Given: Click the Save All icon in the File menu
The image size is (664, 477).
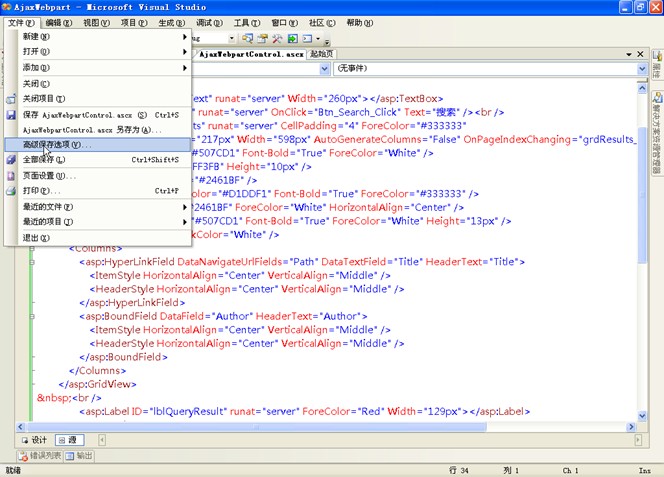Looking at the screenshot, I should pos(11,160).
